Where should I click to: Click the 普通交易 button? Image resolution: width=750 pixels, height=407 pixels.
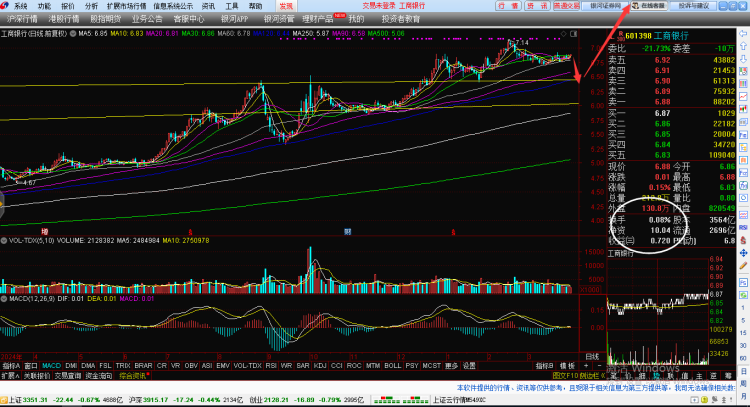566,6
